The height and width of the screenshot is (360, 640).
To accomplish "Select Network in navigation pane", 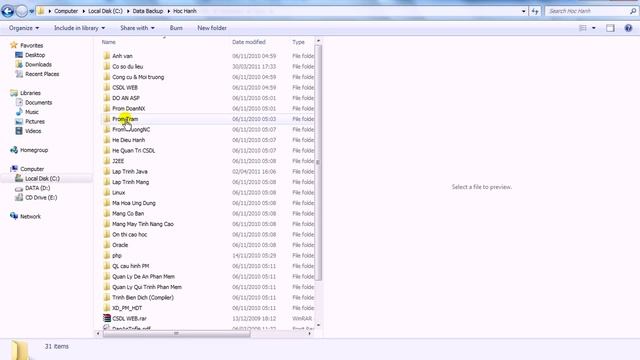I will [30, 216].
